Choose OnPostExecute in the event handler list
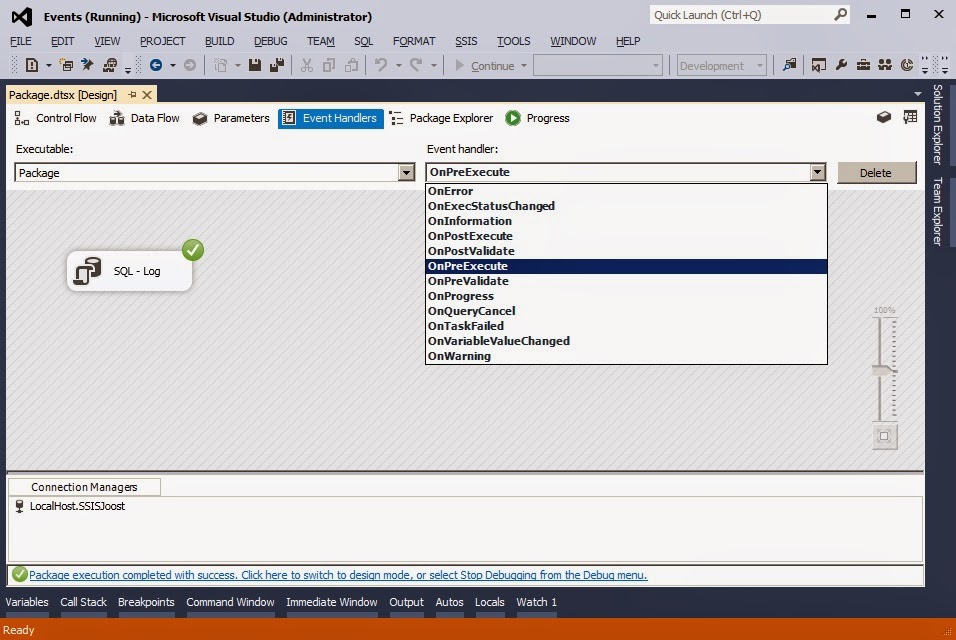Screen dimensions: 956x640 tap(626, 236)
